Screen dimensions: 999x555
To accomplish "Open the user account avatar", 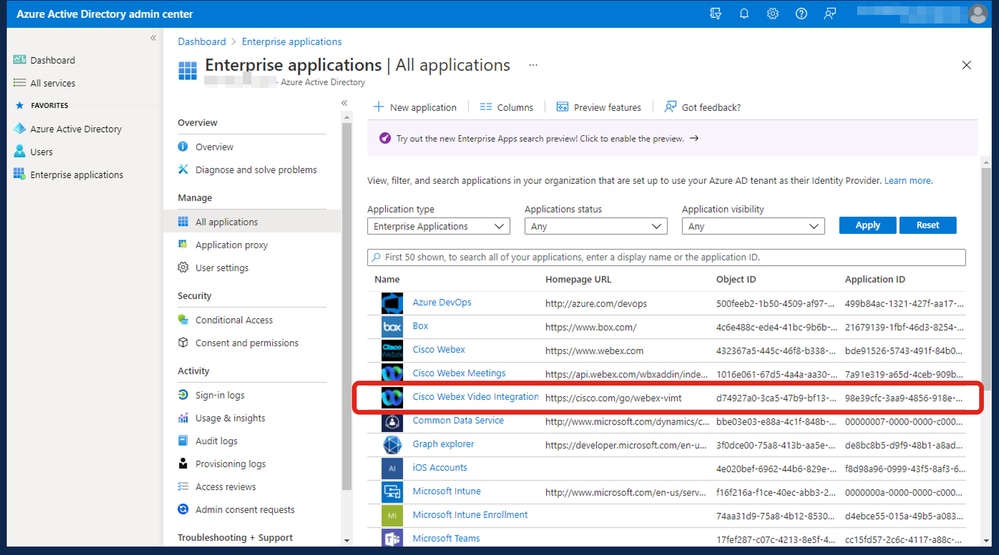I will (x=977, y=14).
